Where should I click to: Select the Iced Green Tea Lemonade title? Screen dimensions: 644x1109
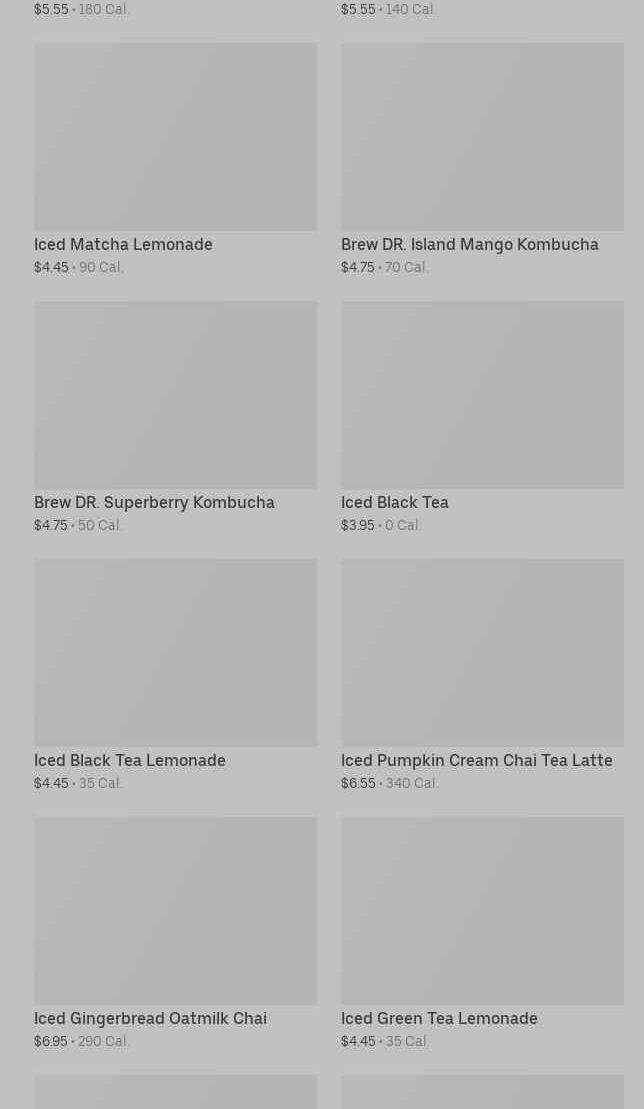point(439,1019)
